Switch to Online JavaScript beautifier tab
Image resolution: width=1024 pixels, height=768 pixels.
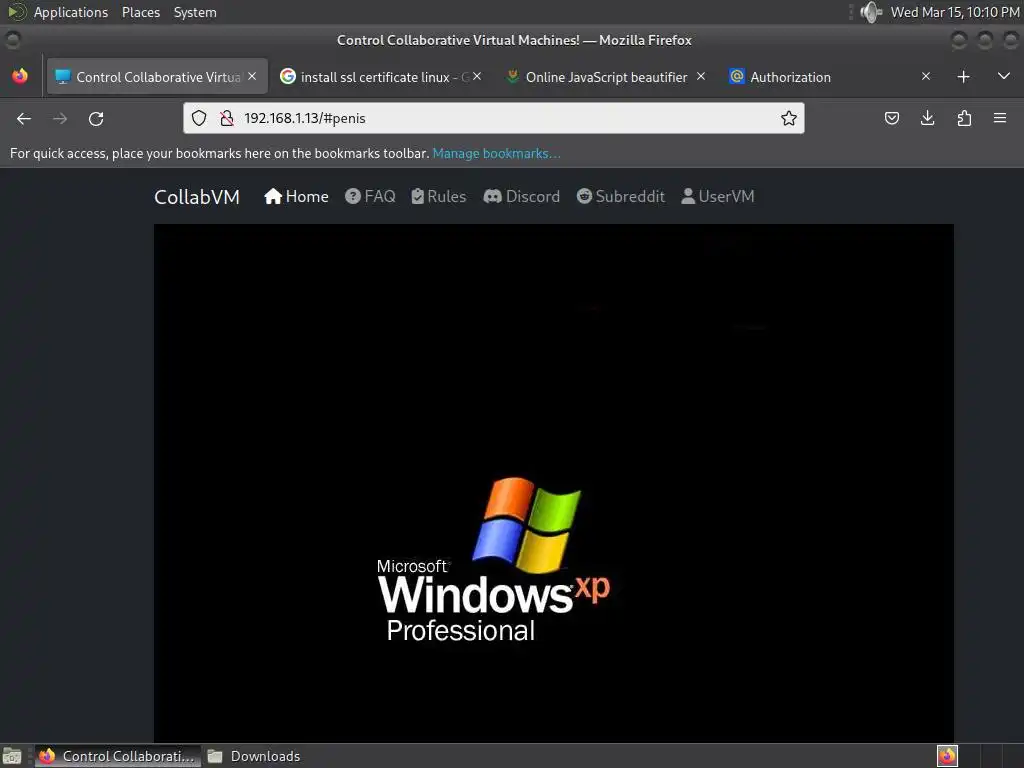(x=606, y=76)
